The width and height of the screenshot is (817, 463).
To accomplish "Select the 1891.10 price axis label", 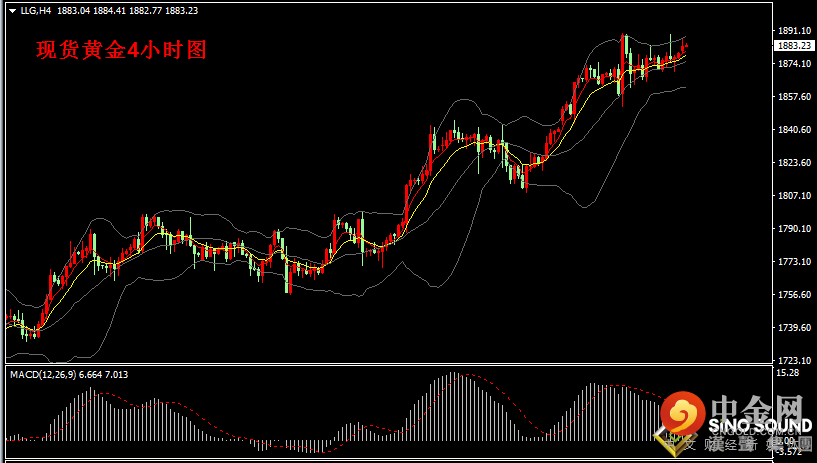I will [x=794, y=31].
